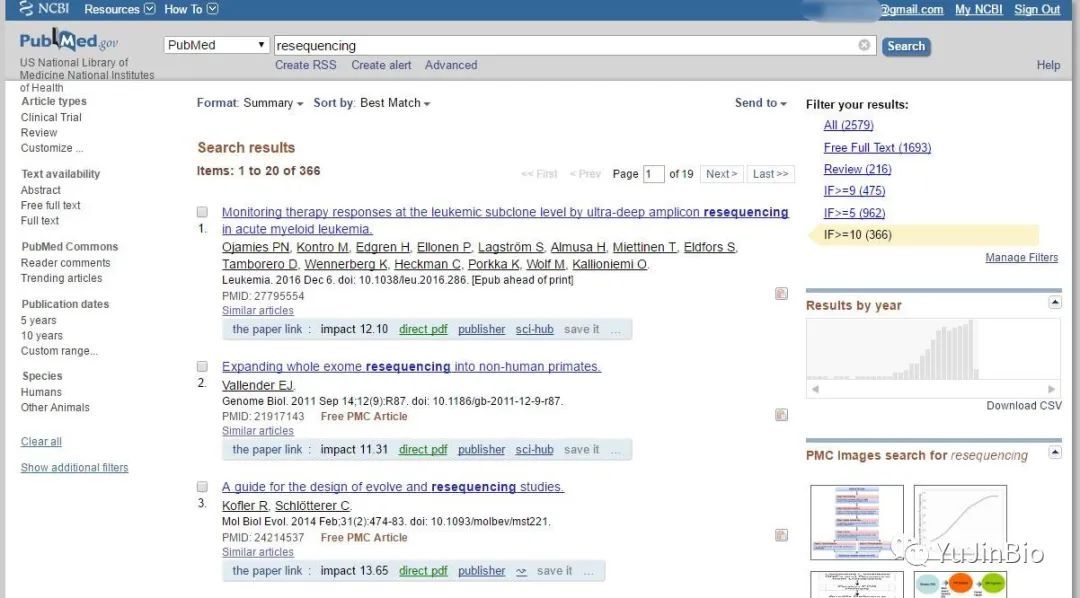The width and height of the screenshot is (1080, 598).
Task: Click Clear all filters
Action: (x=41, y=442)
